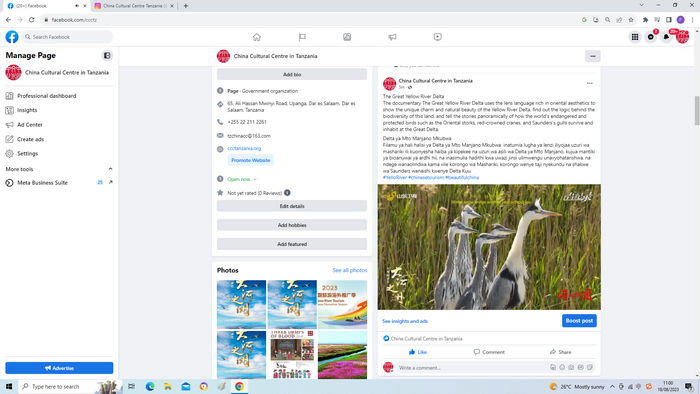Open the Ads megaphone icon in top navigation
The width and height of the screenshot is (700, 394).
point(392,37)
